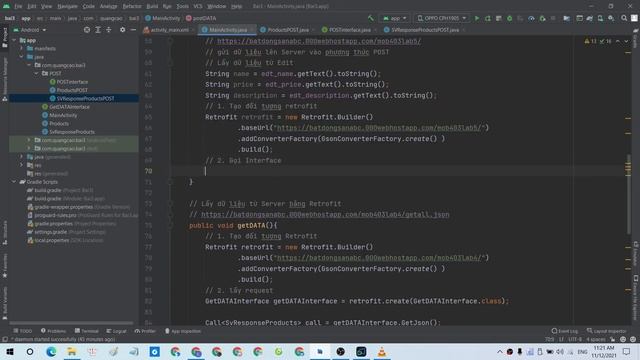640x360 pixels.
Task: Open the app run configuration dropdown
Action: tap(394, 18)
